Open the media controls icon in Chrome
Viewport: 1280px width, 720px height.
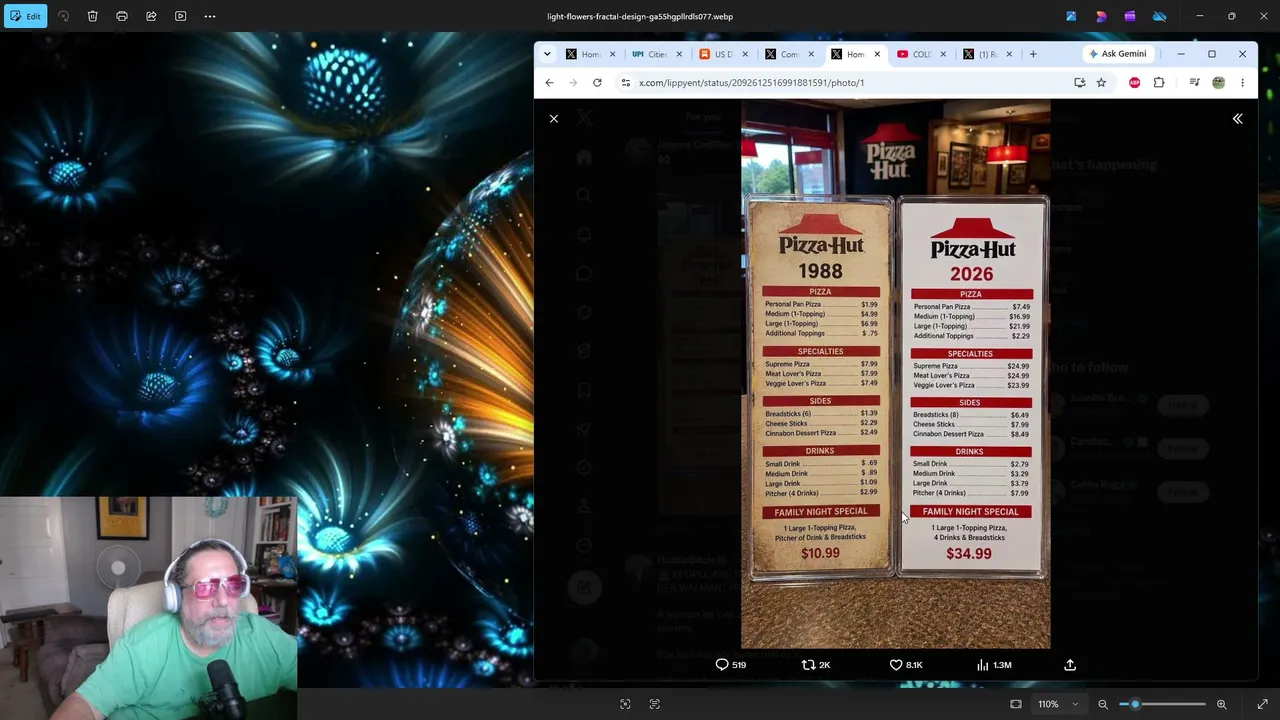pos(1194,83)
